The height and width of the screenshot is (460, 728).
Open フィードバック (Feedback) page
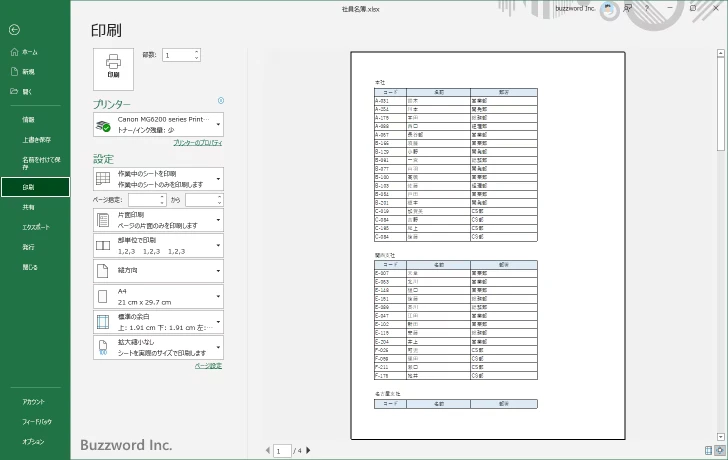(x=37, y=421)
